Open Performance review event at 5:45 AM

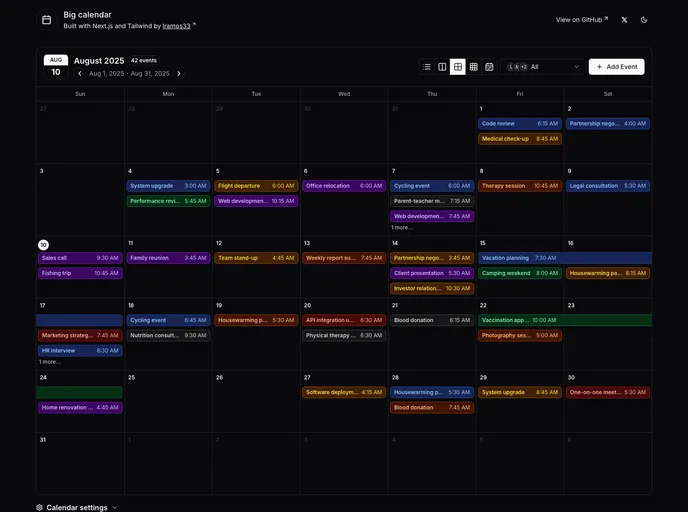tap(168, 201)
